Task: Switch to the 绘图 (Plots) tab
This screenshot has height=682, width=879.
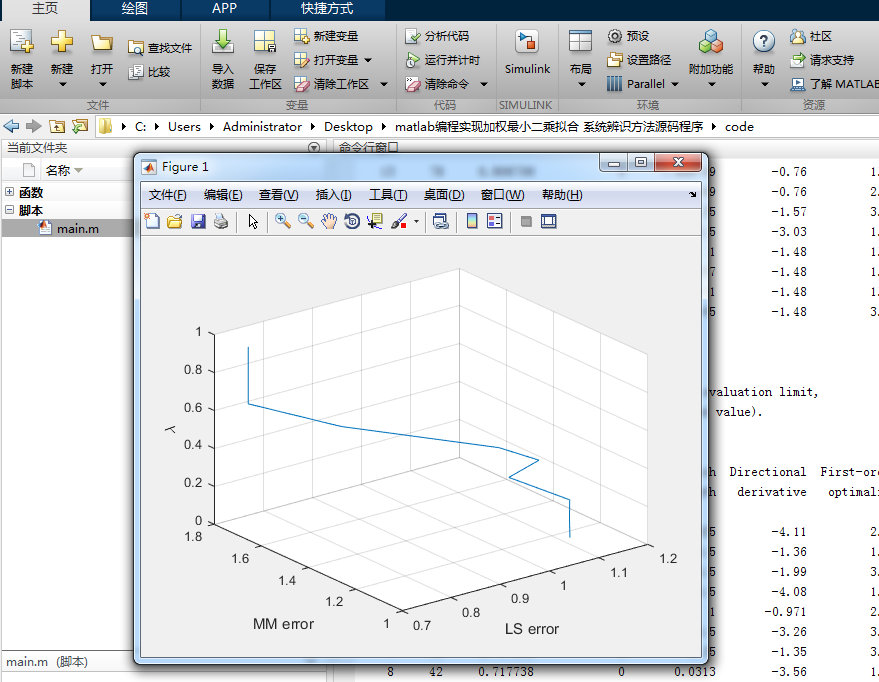Action: point(135,8)
